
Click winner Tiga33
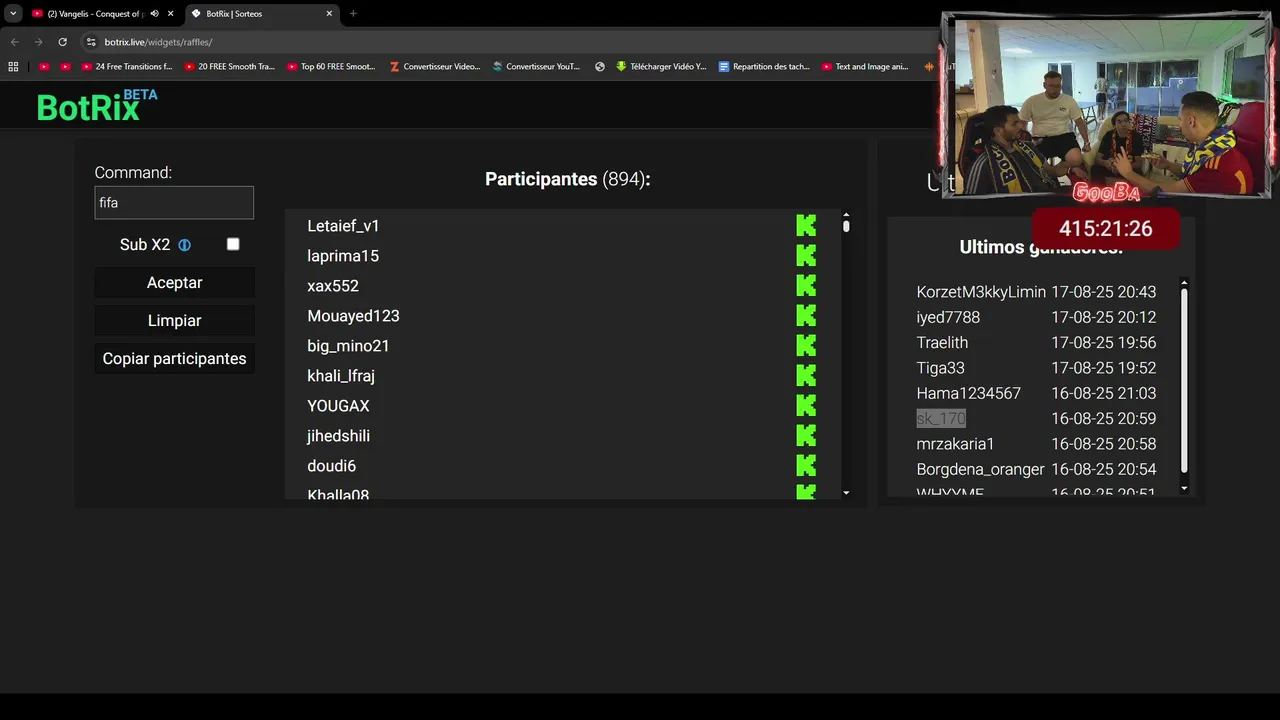point(941,368)
